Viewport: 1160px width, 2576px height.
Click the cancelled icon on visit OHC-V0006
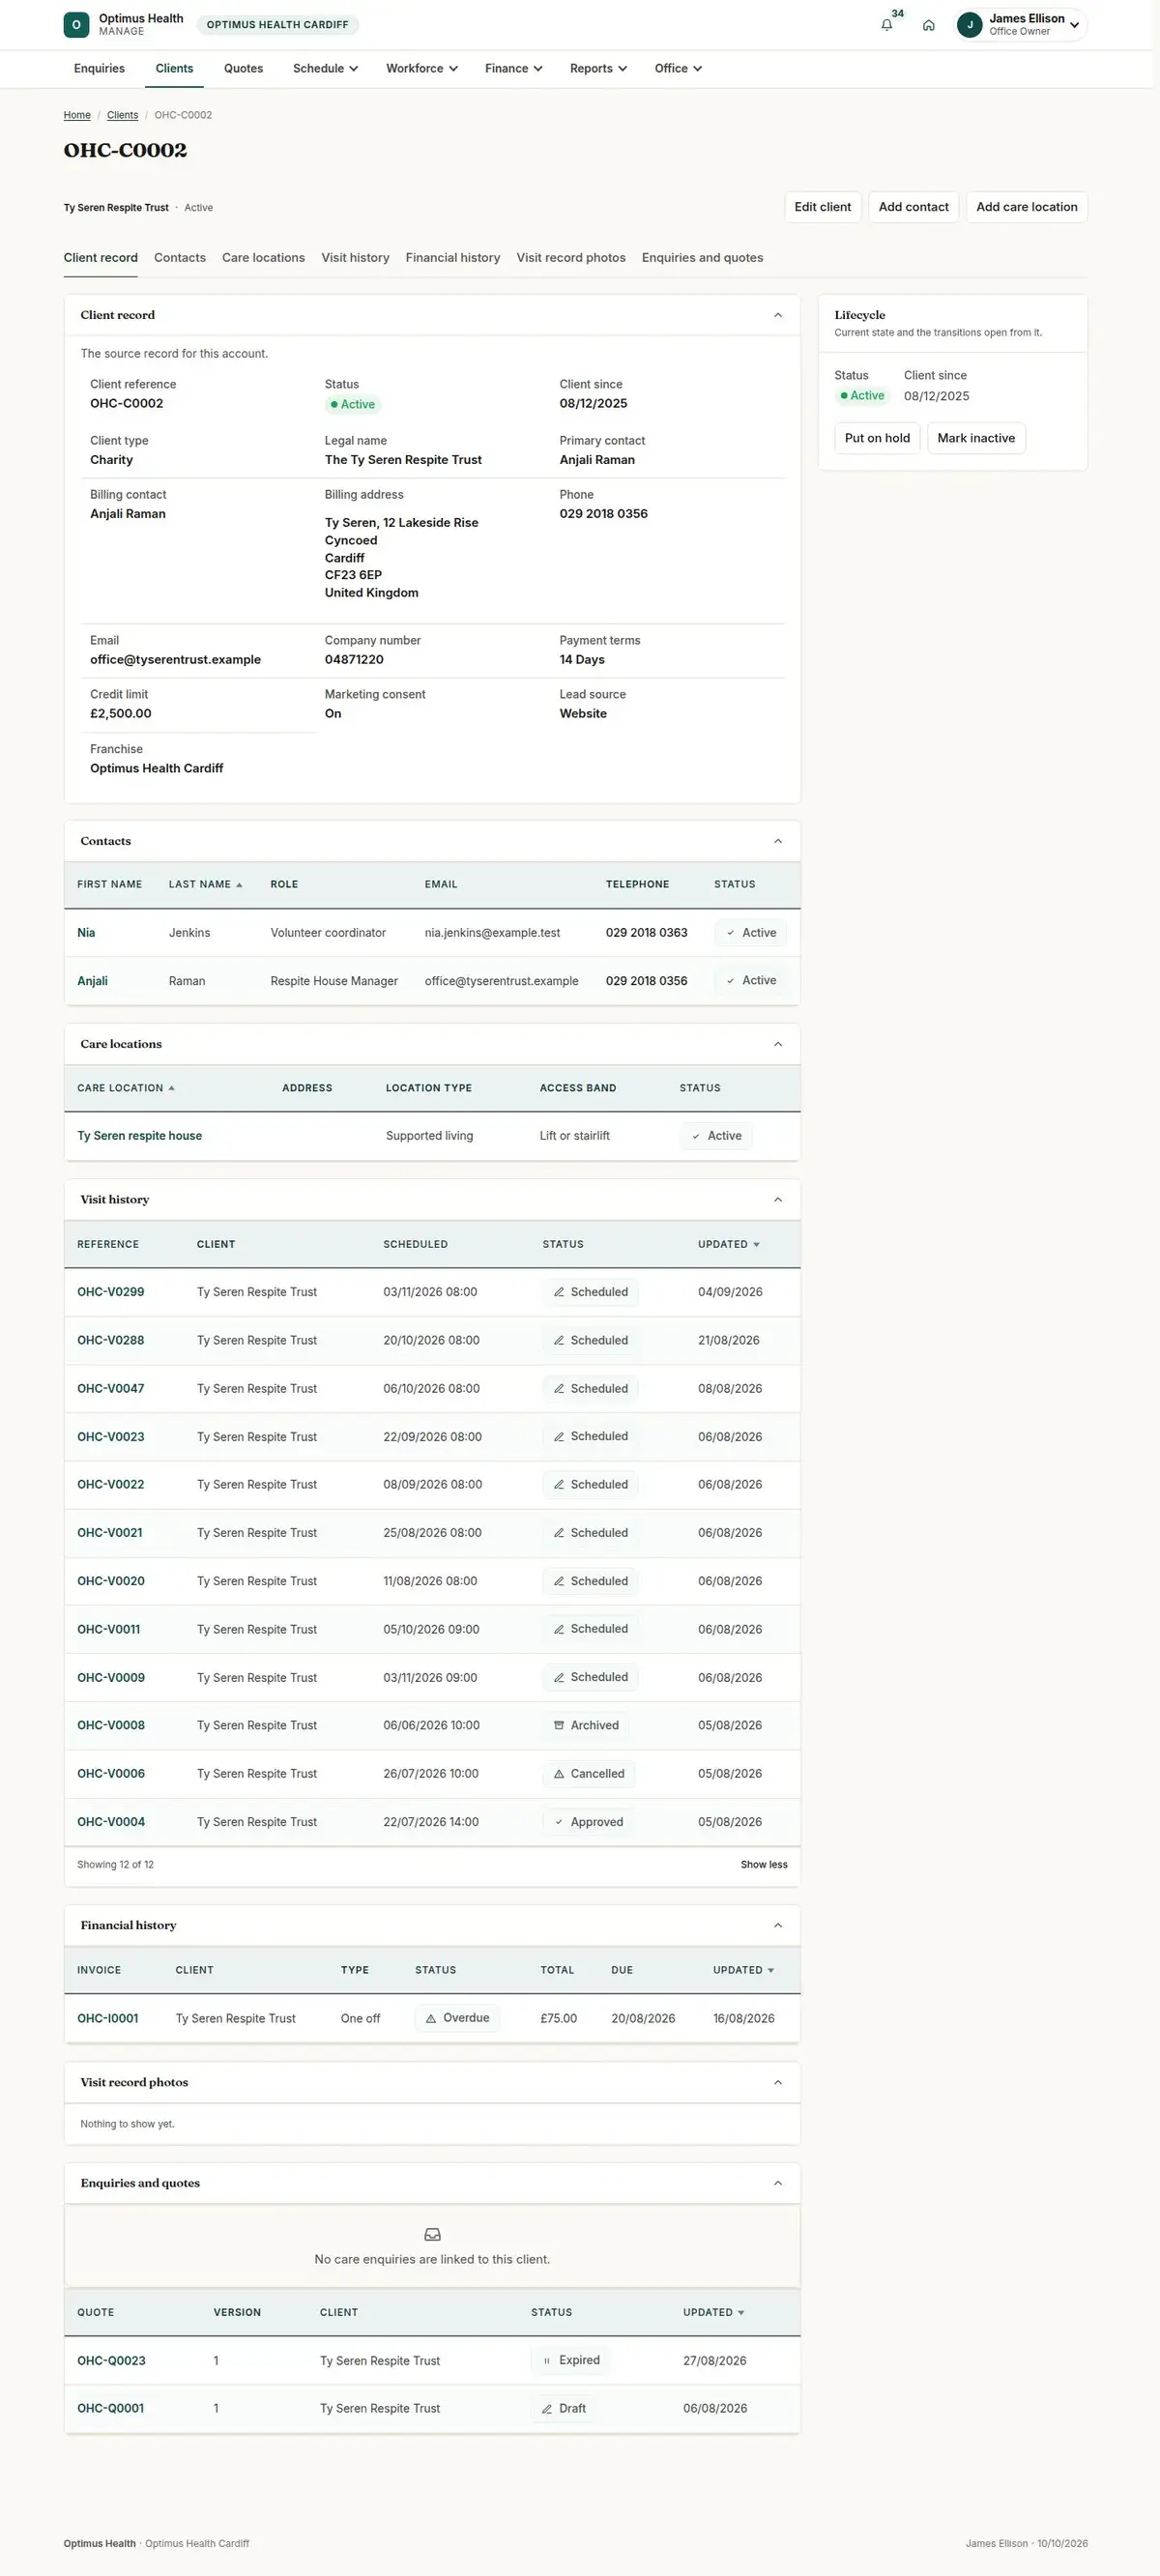[x=559, y=1774]
